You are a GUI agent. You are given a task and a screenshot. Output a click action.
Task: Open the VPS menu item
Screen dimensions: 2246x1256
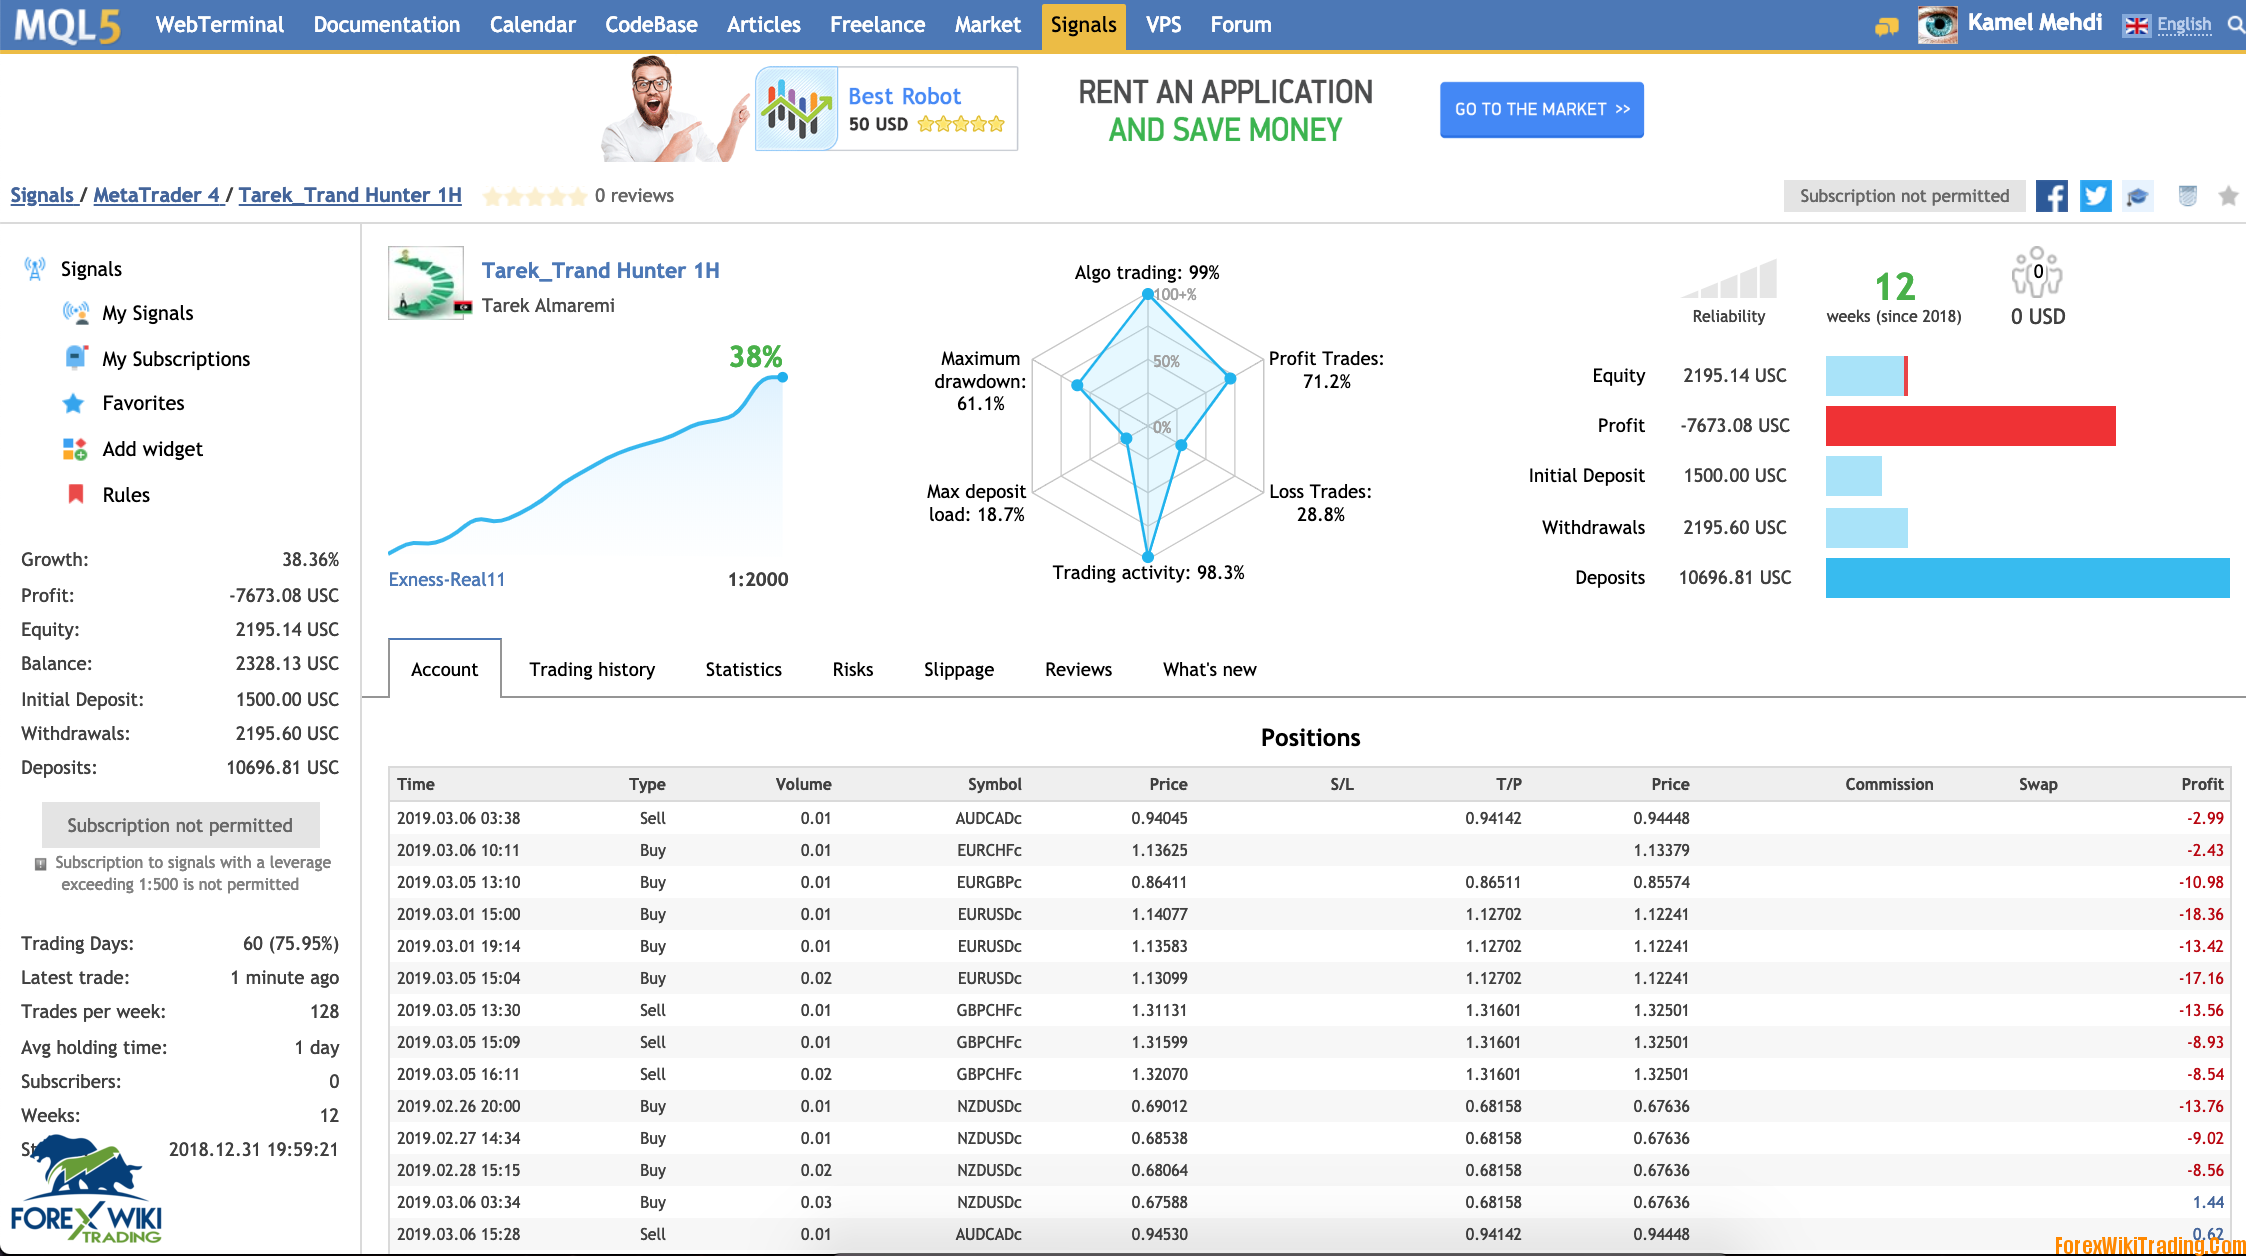1164,25
